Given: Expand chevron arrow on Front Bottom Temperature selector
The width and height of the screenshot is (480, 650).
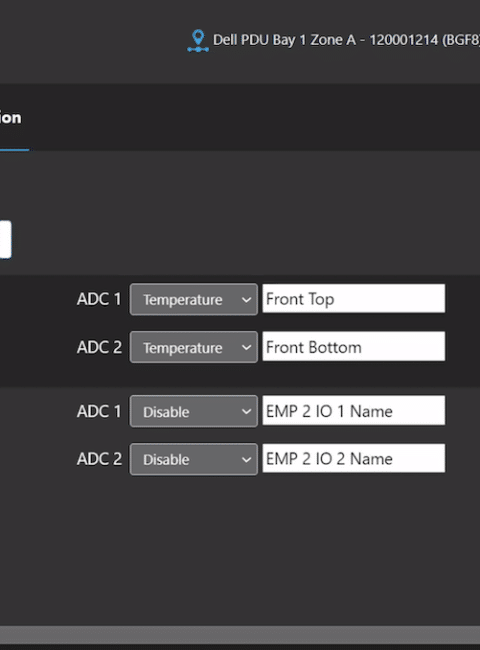Looking at the screenshot, I should [x=246, y=347].
